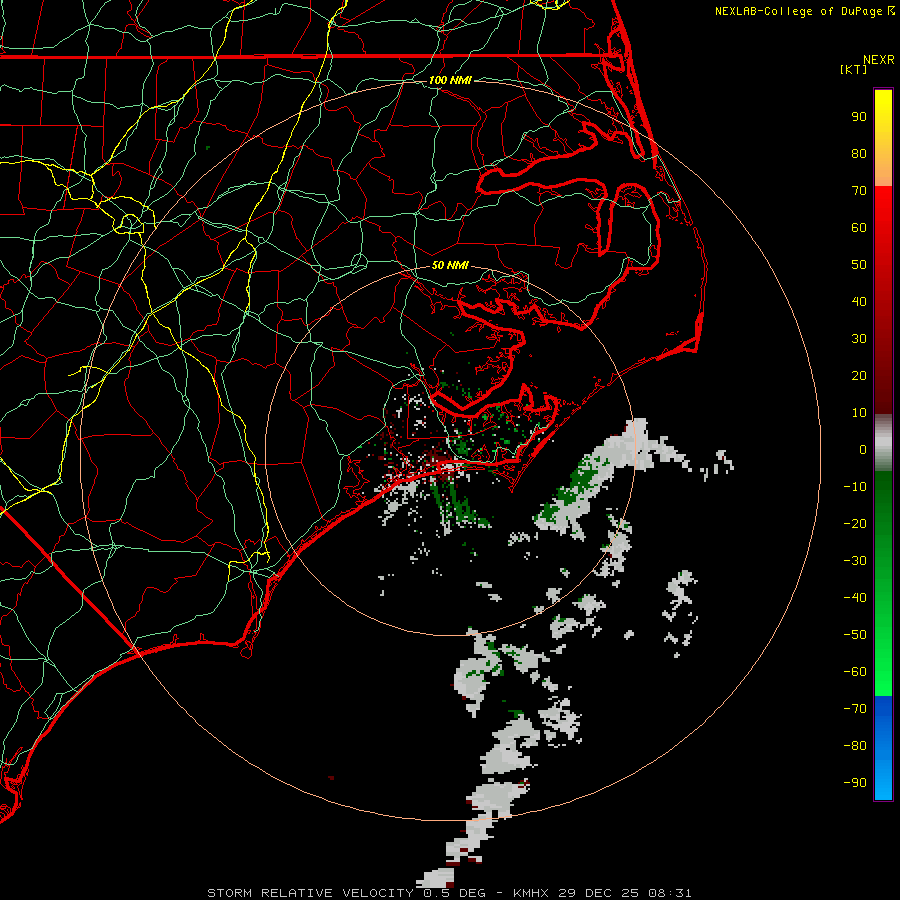Image resolution: width=900 pixels, height=900 pixels.
Task: Click the 70 knot scale value
Action: coord(859,191)
